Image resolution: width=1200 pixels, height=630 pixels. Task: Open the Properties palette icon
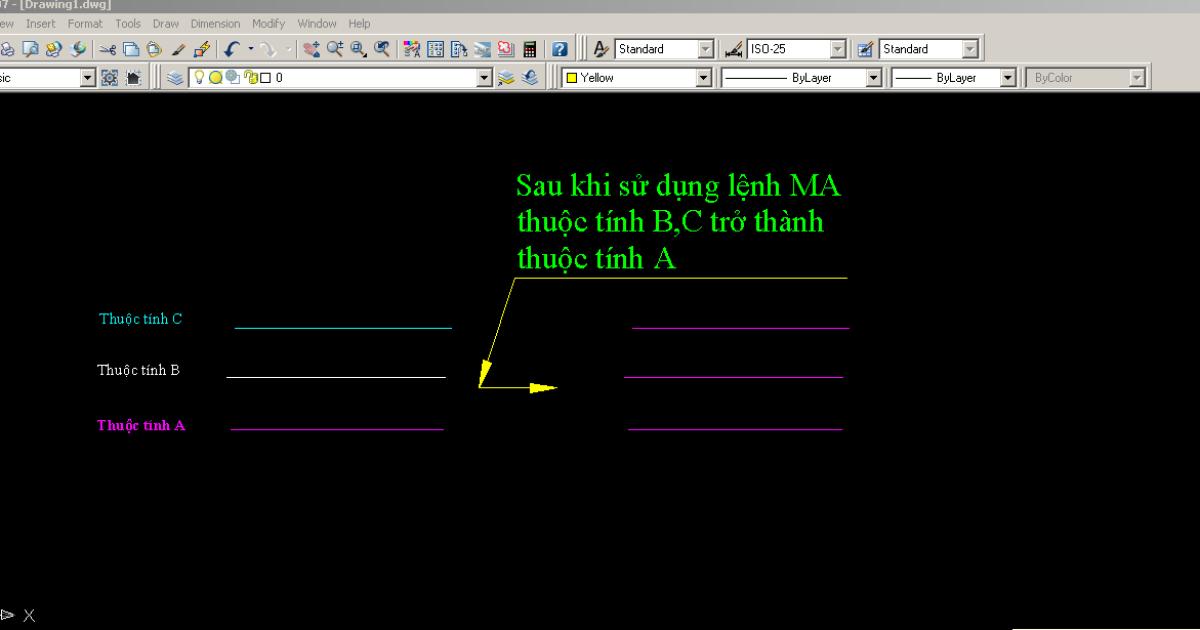(x=412, y=48)
